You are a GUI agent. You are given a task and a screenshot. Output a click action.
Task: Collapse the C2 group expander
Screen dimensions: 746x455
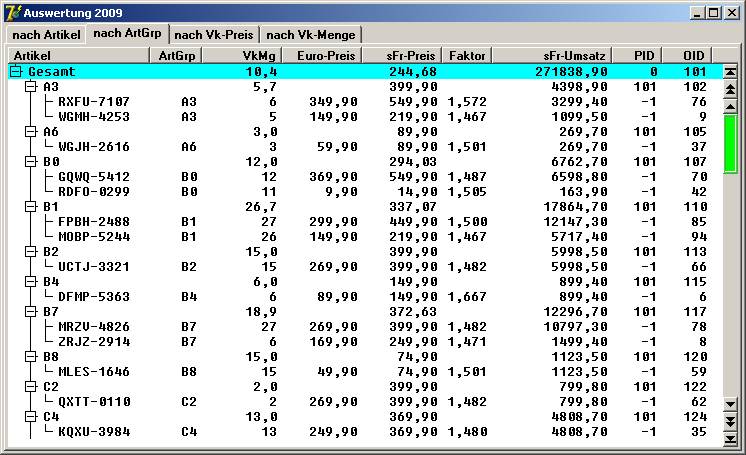pyautogui.click(x=30, y=387)
